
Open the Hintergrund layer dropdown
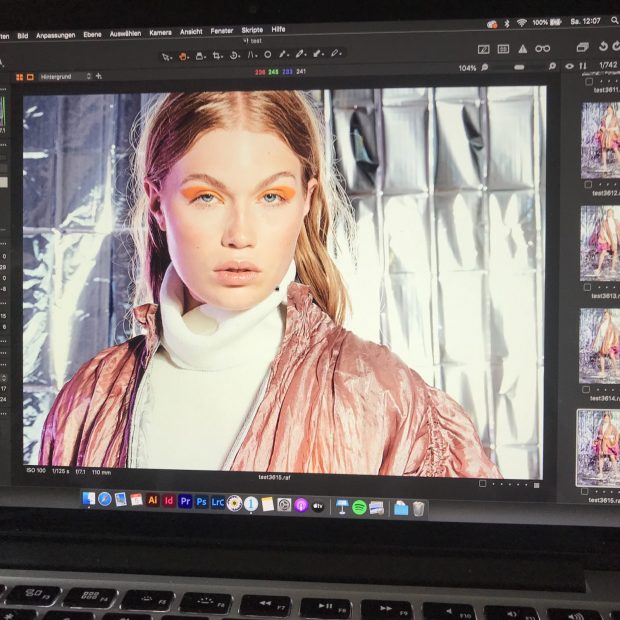click(x=65, y=77)
